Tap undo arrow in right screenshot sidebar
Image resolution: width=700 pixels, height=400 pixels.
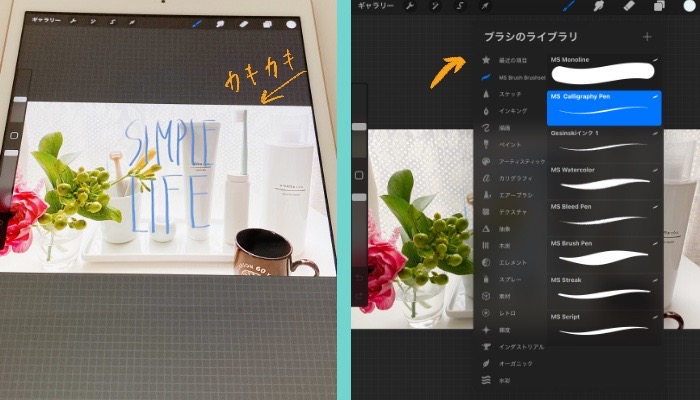pyautogui.click(x=359, y=278)
